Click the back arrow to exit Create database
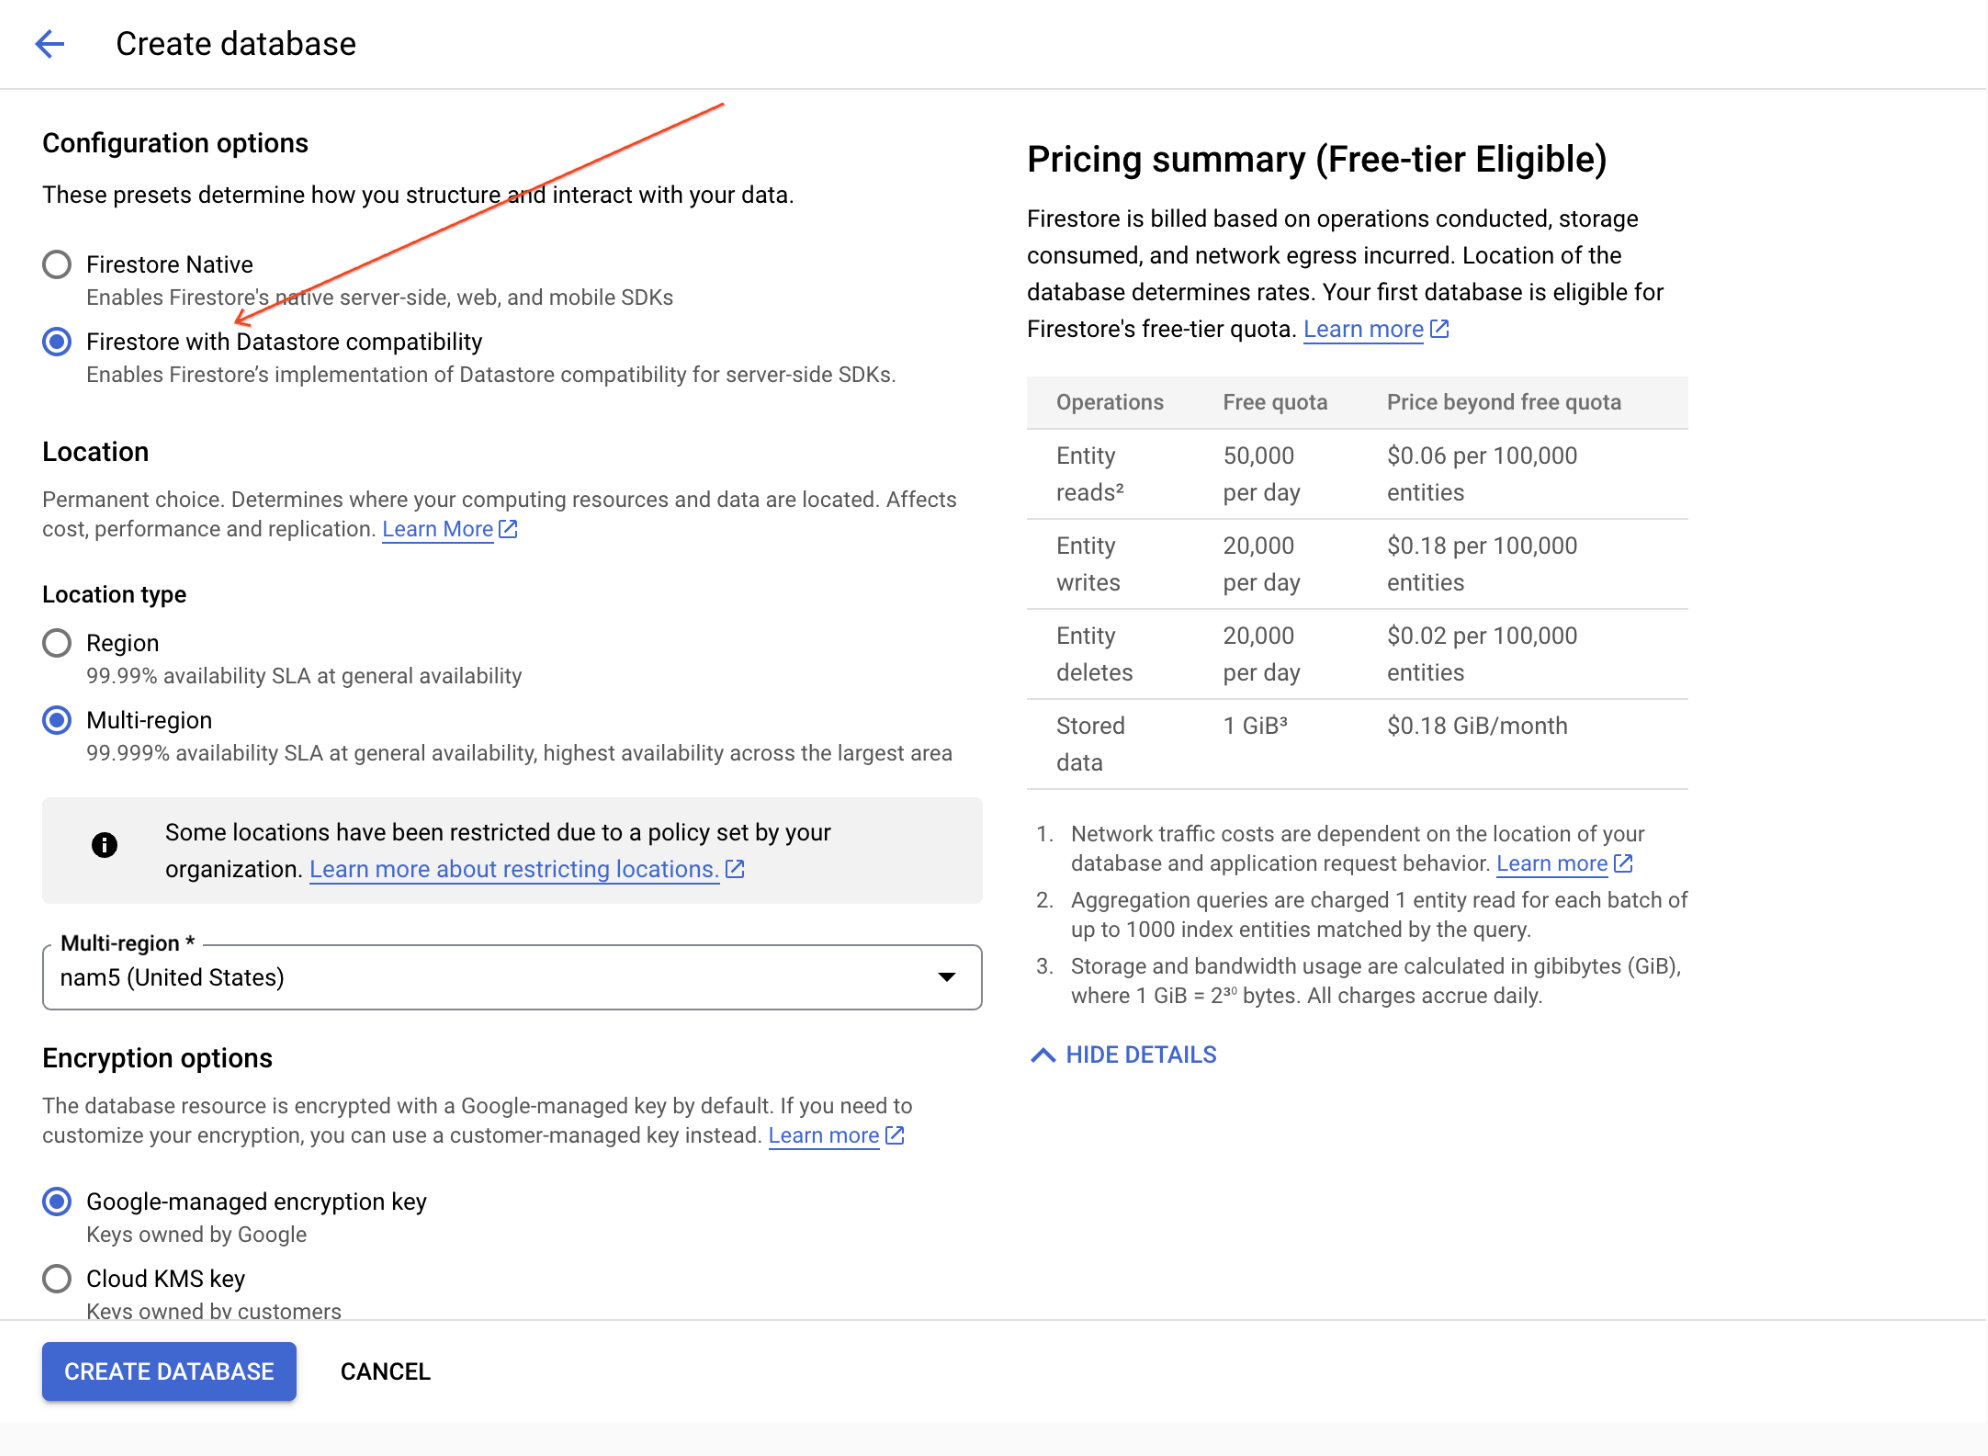 (49, 44)
